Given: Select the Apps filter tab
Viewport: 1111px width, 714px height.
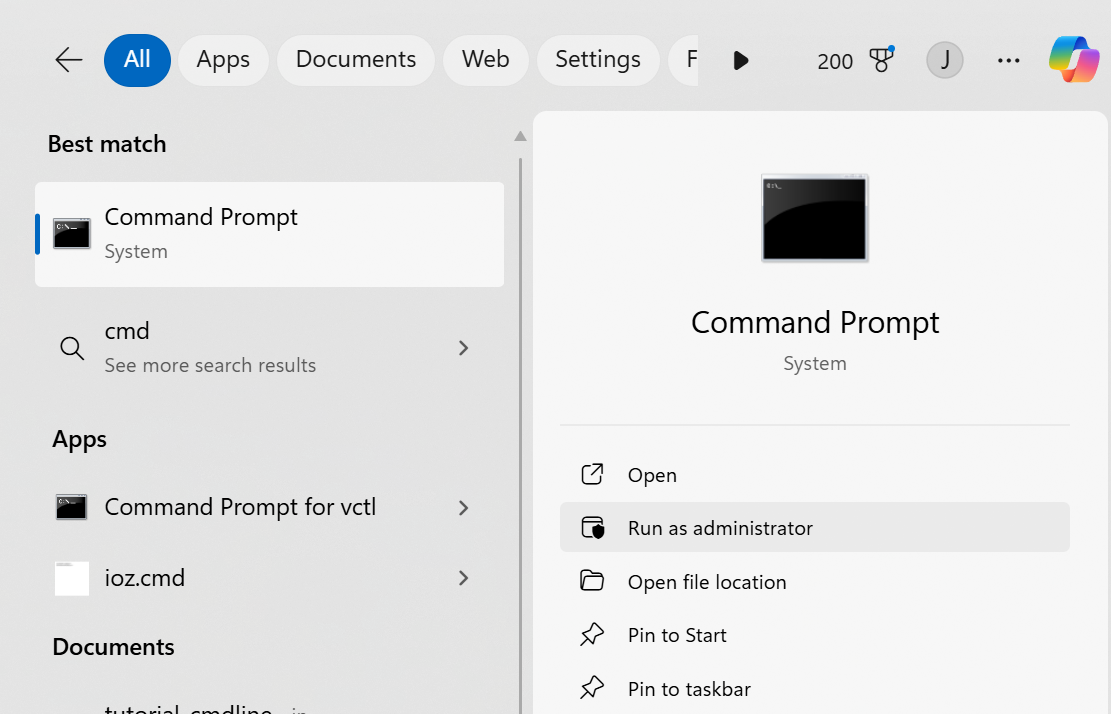Looking at the screenshot, I should (223, 60).
